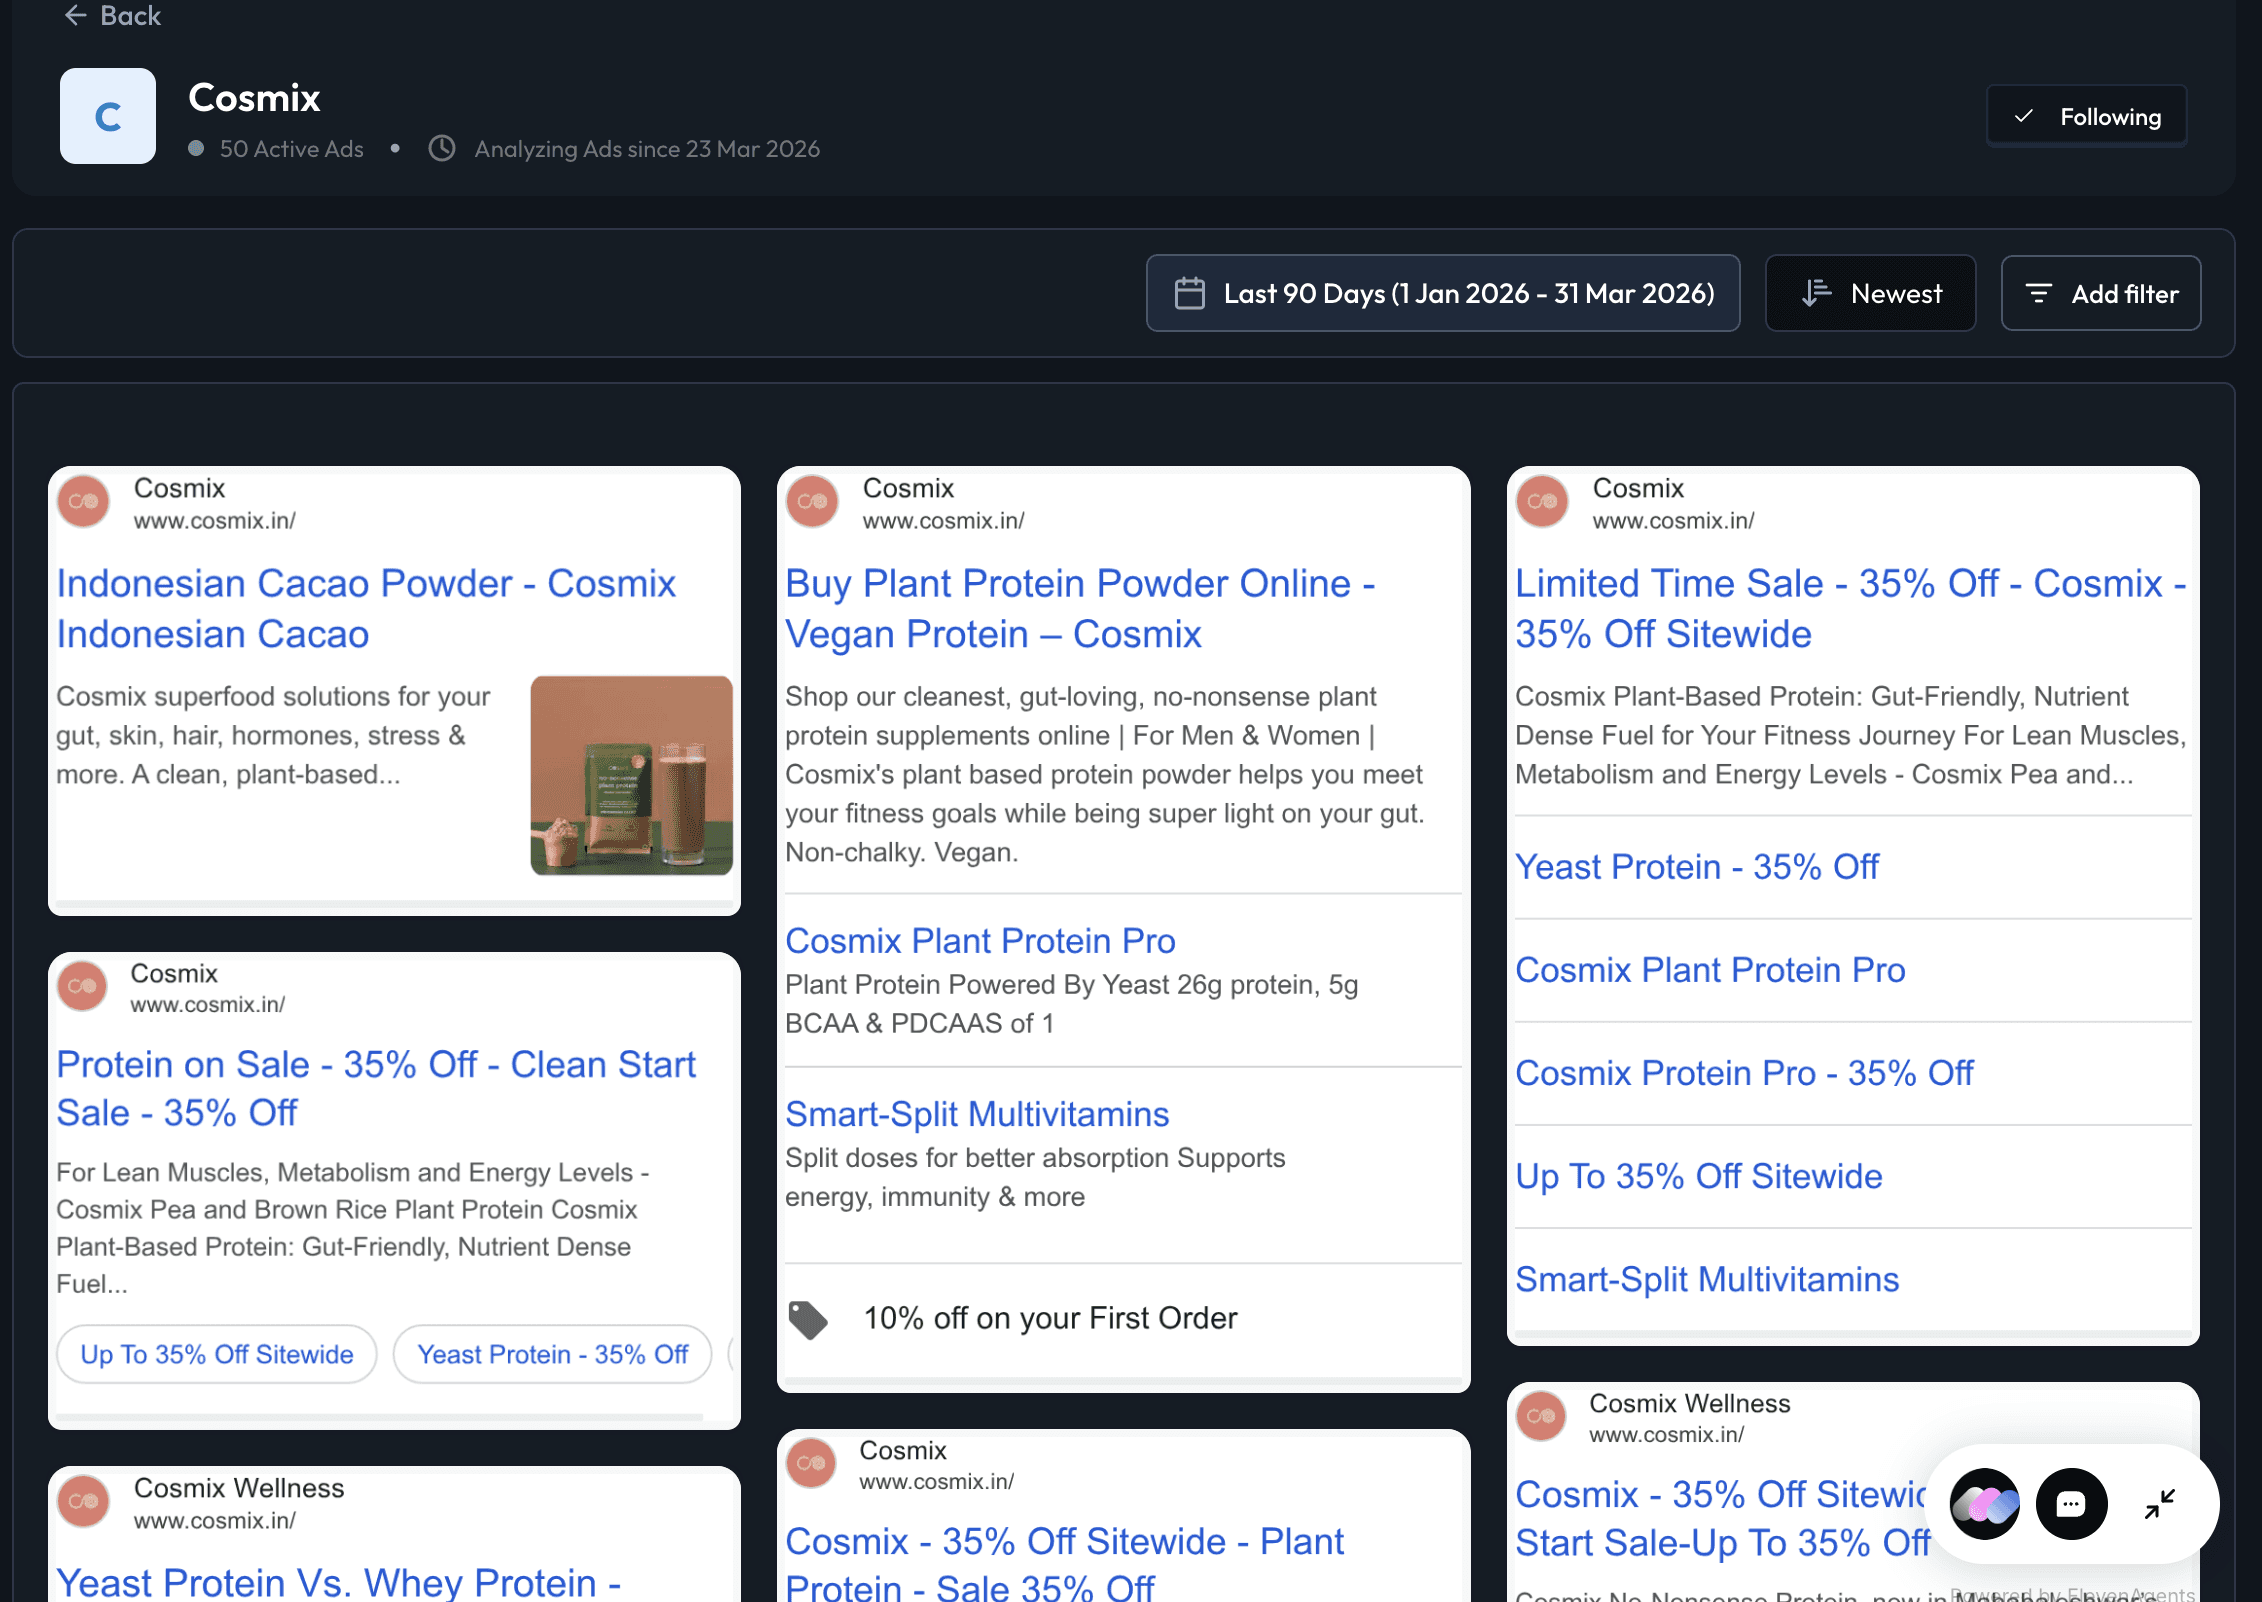
Task: Click the Back arrow icon
Action: tap(75, 15)
